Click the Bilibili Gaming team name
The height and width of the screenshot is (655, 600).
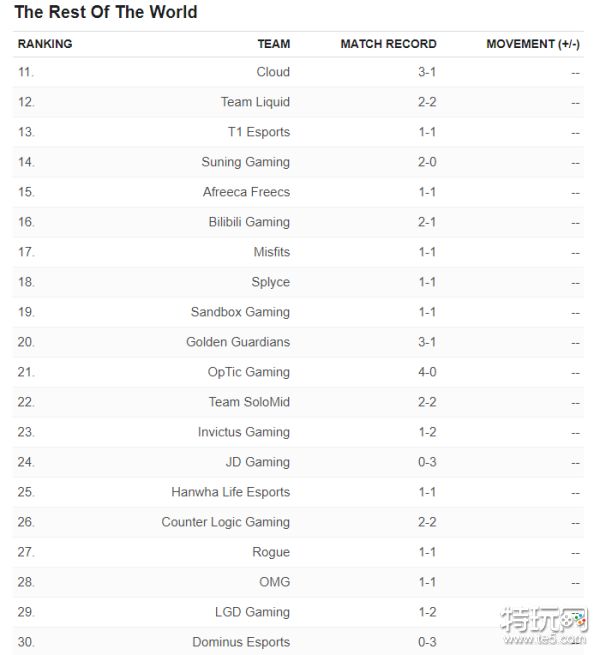coord(249,222)
